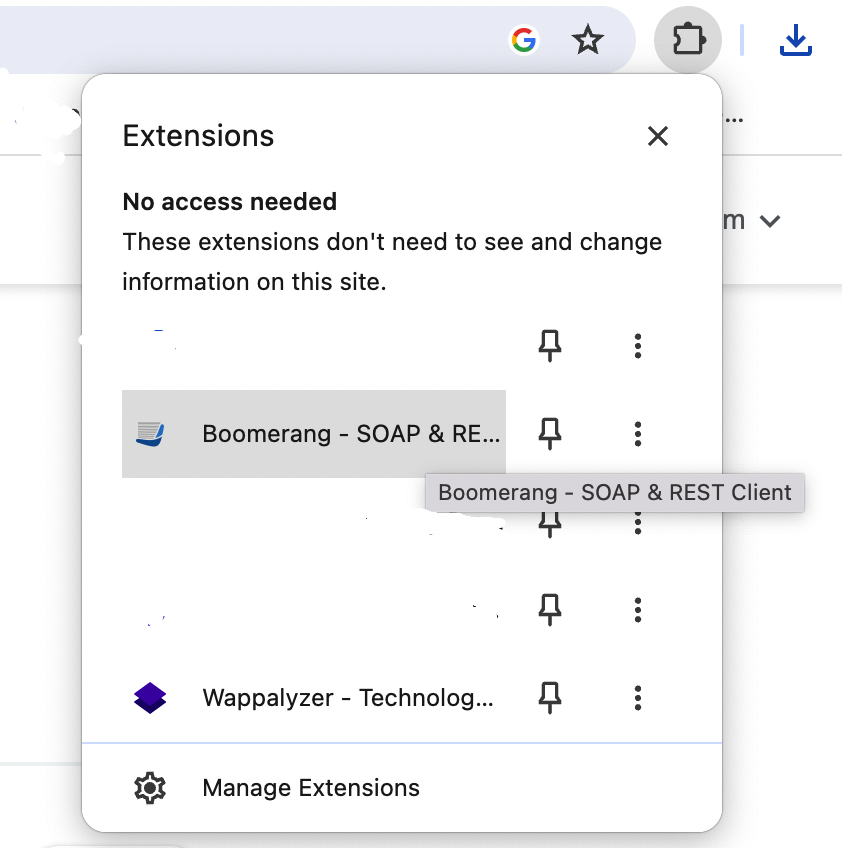Pin the Boomerang extension to toolbar
The height and width of the screenshot is (848, 842).
click(550, 434)
